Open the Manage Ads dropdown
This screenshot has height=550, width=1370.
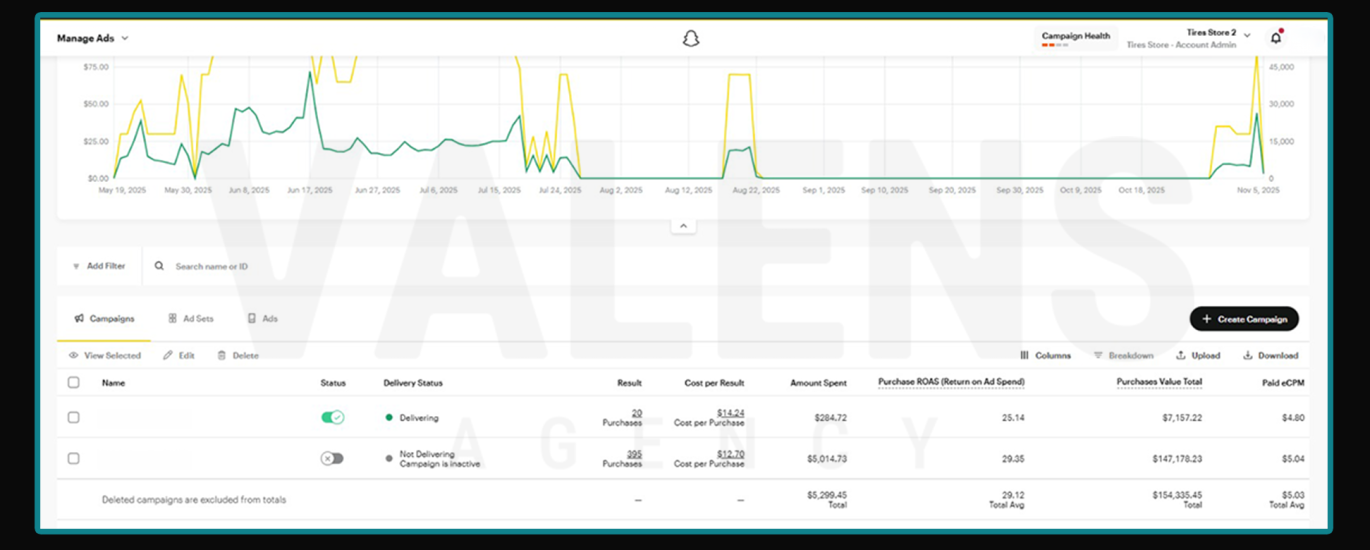tap(93, 38)
